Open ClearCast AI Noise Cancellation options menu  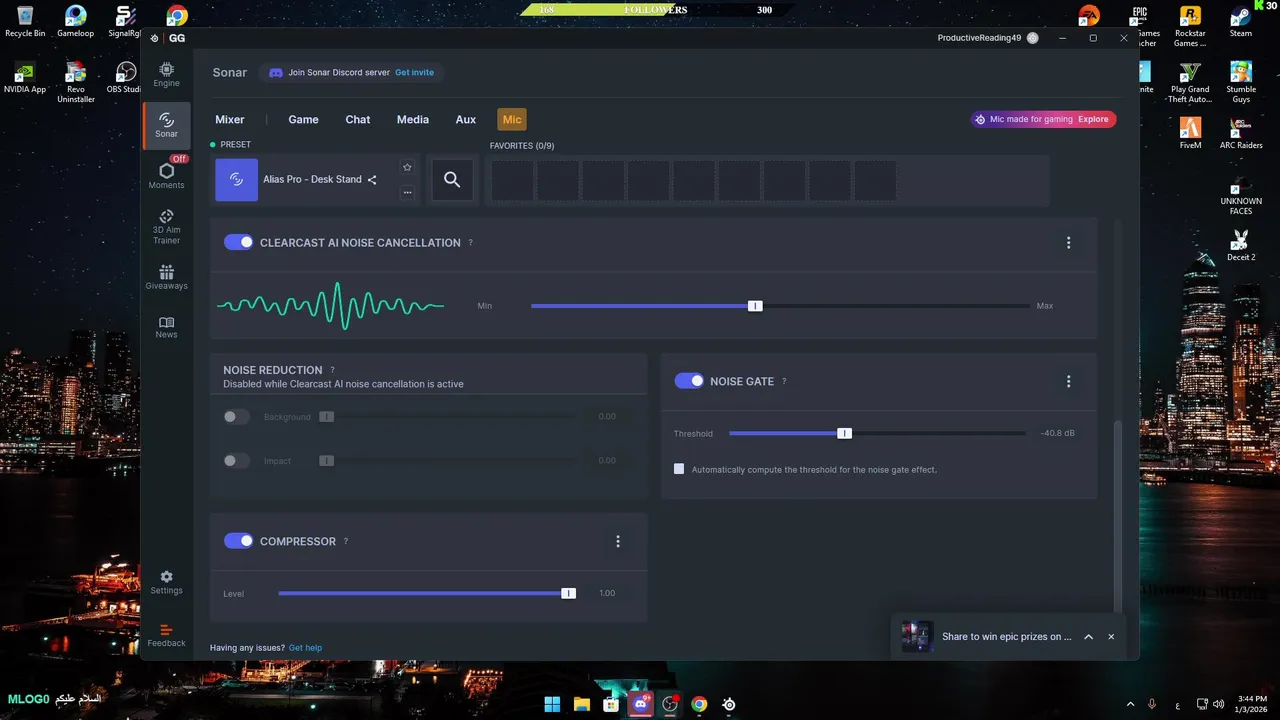(1068, 243)
